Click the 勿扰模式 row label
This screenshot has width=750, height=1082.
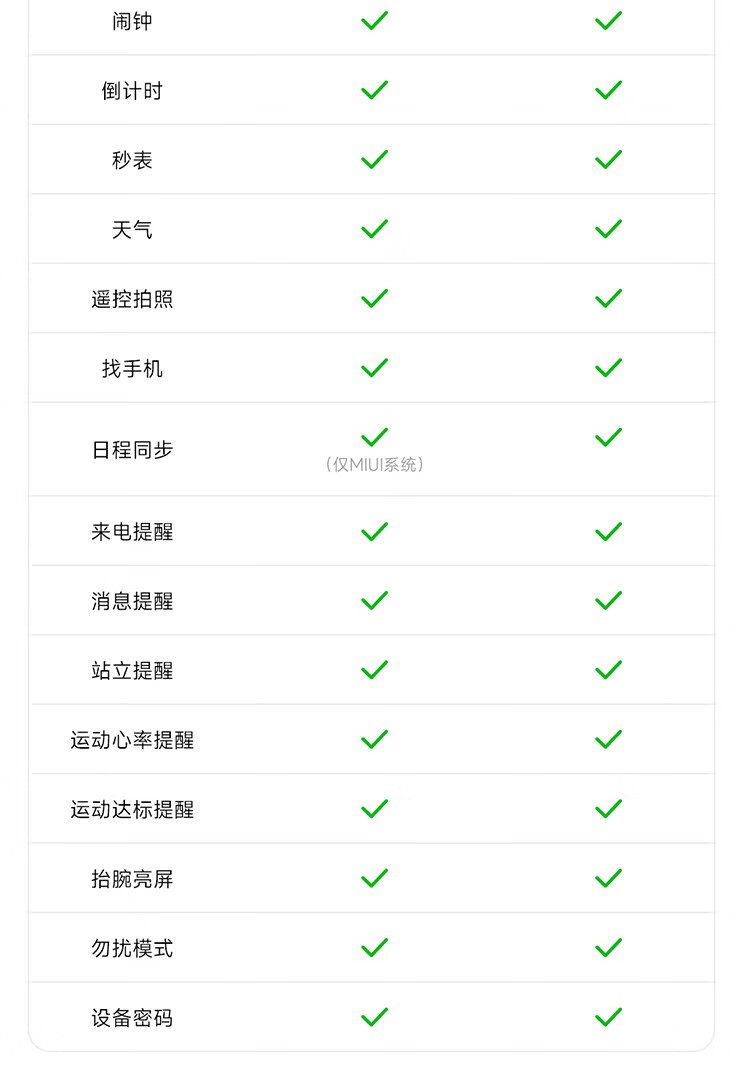pyautogui.click(x=132, y=948)
